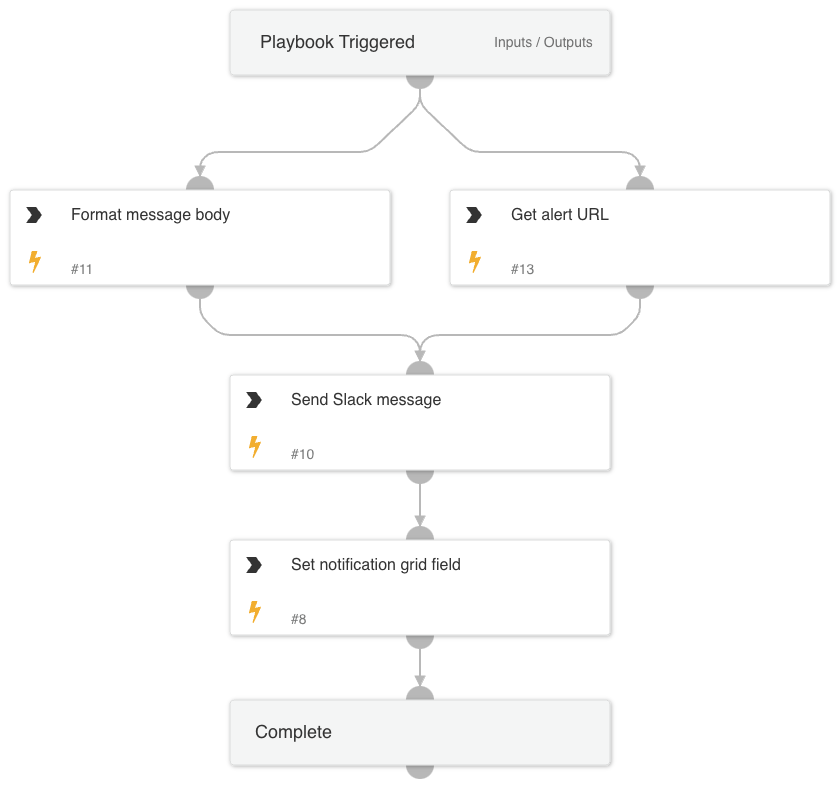Click task number #11 label
Viewport: 840px width, 789px height.
(82, 269)
